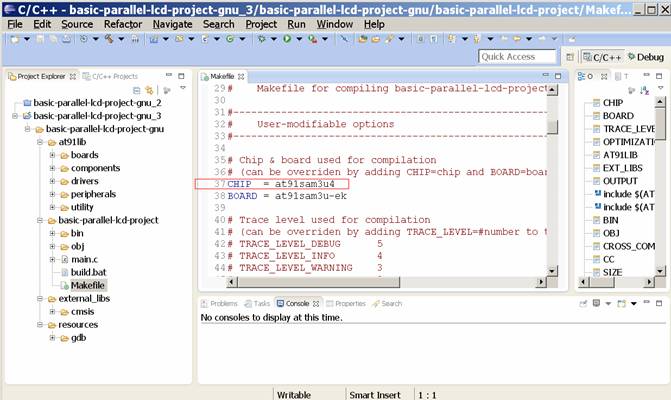
Task: Click TRACE_LEVE entry in Outline
Action: pos(629,129)
